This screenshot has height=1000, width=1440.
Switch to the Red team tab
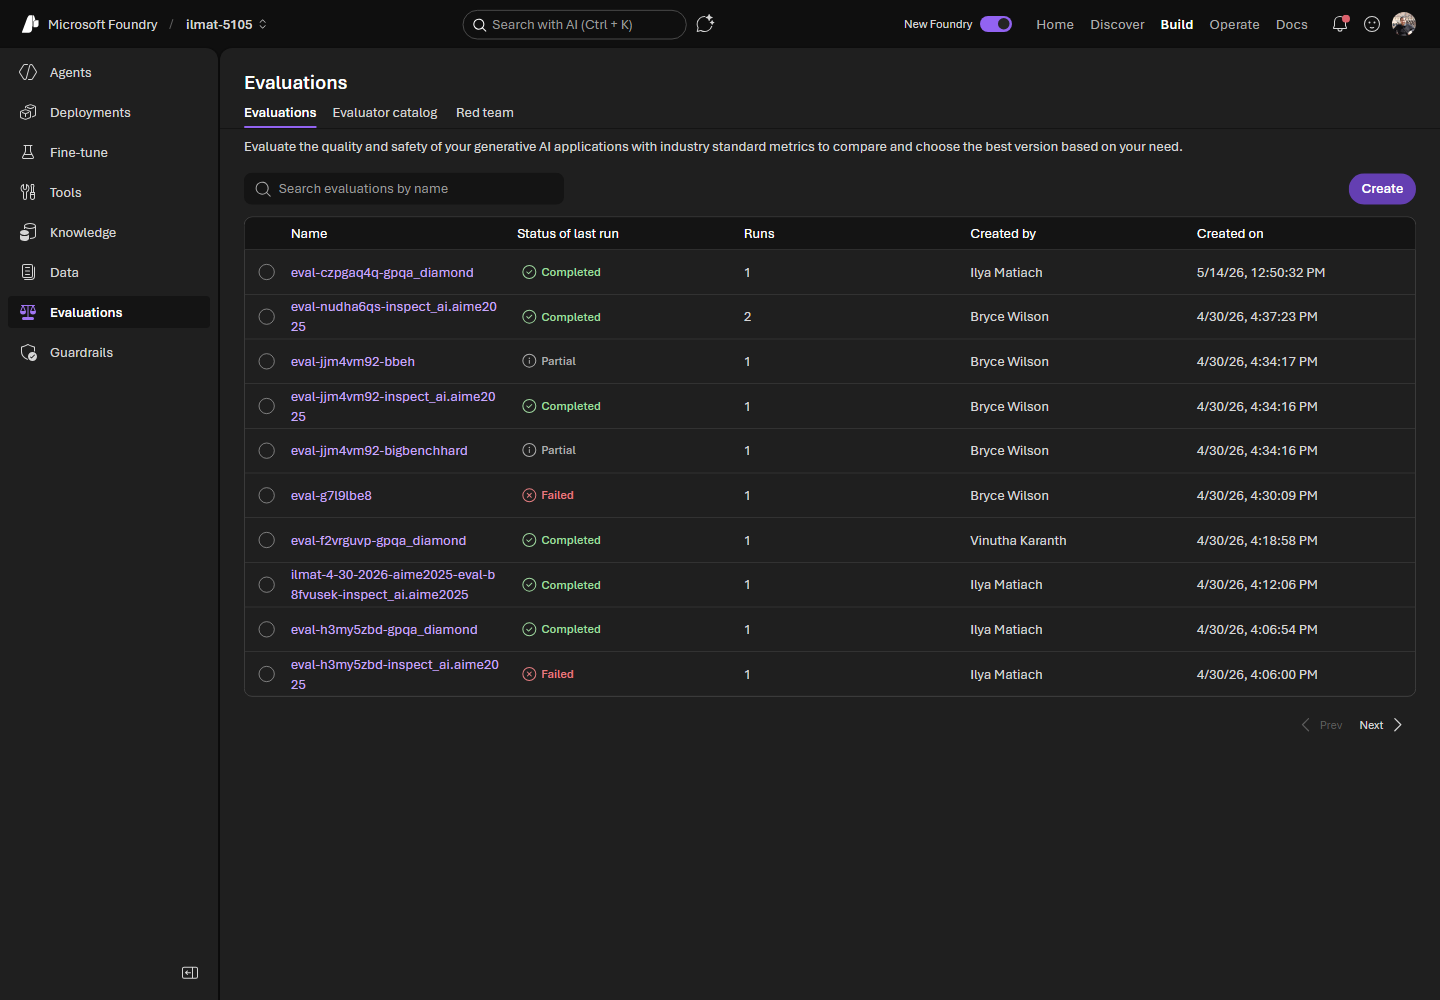click(485, 113)
